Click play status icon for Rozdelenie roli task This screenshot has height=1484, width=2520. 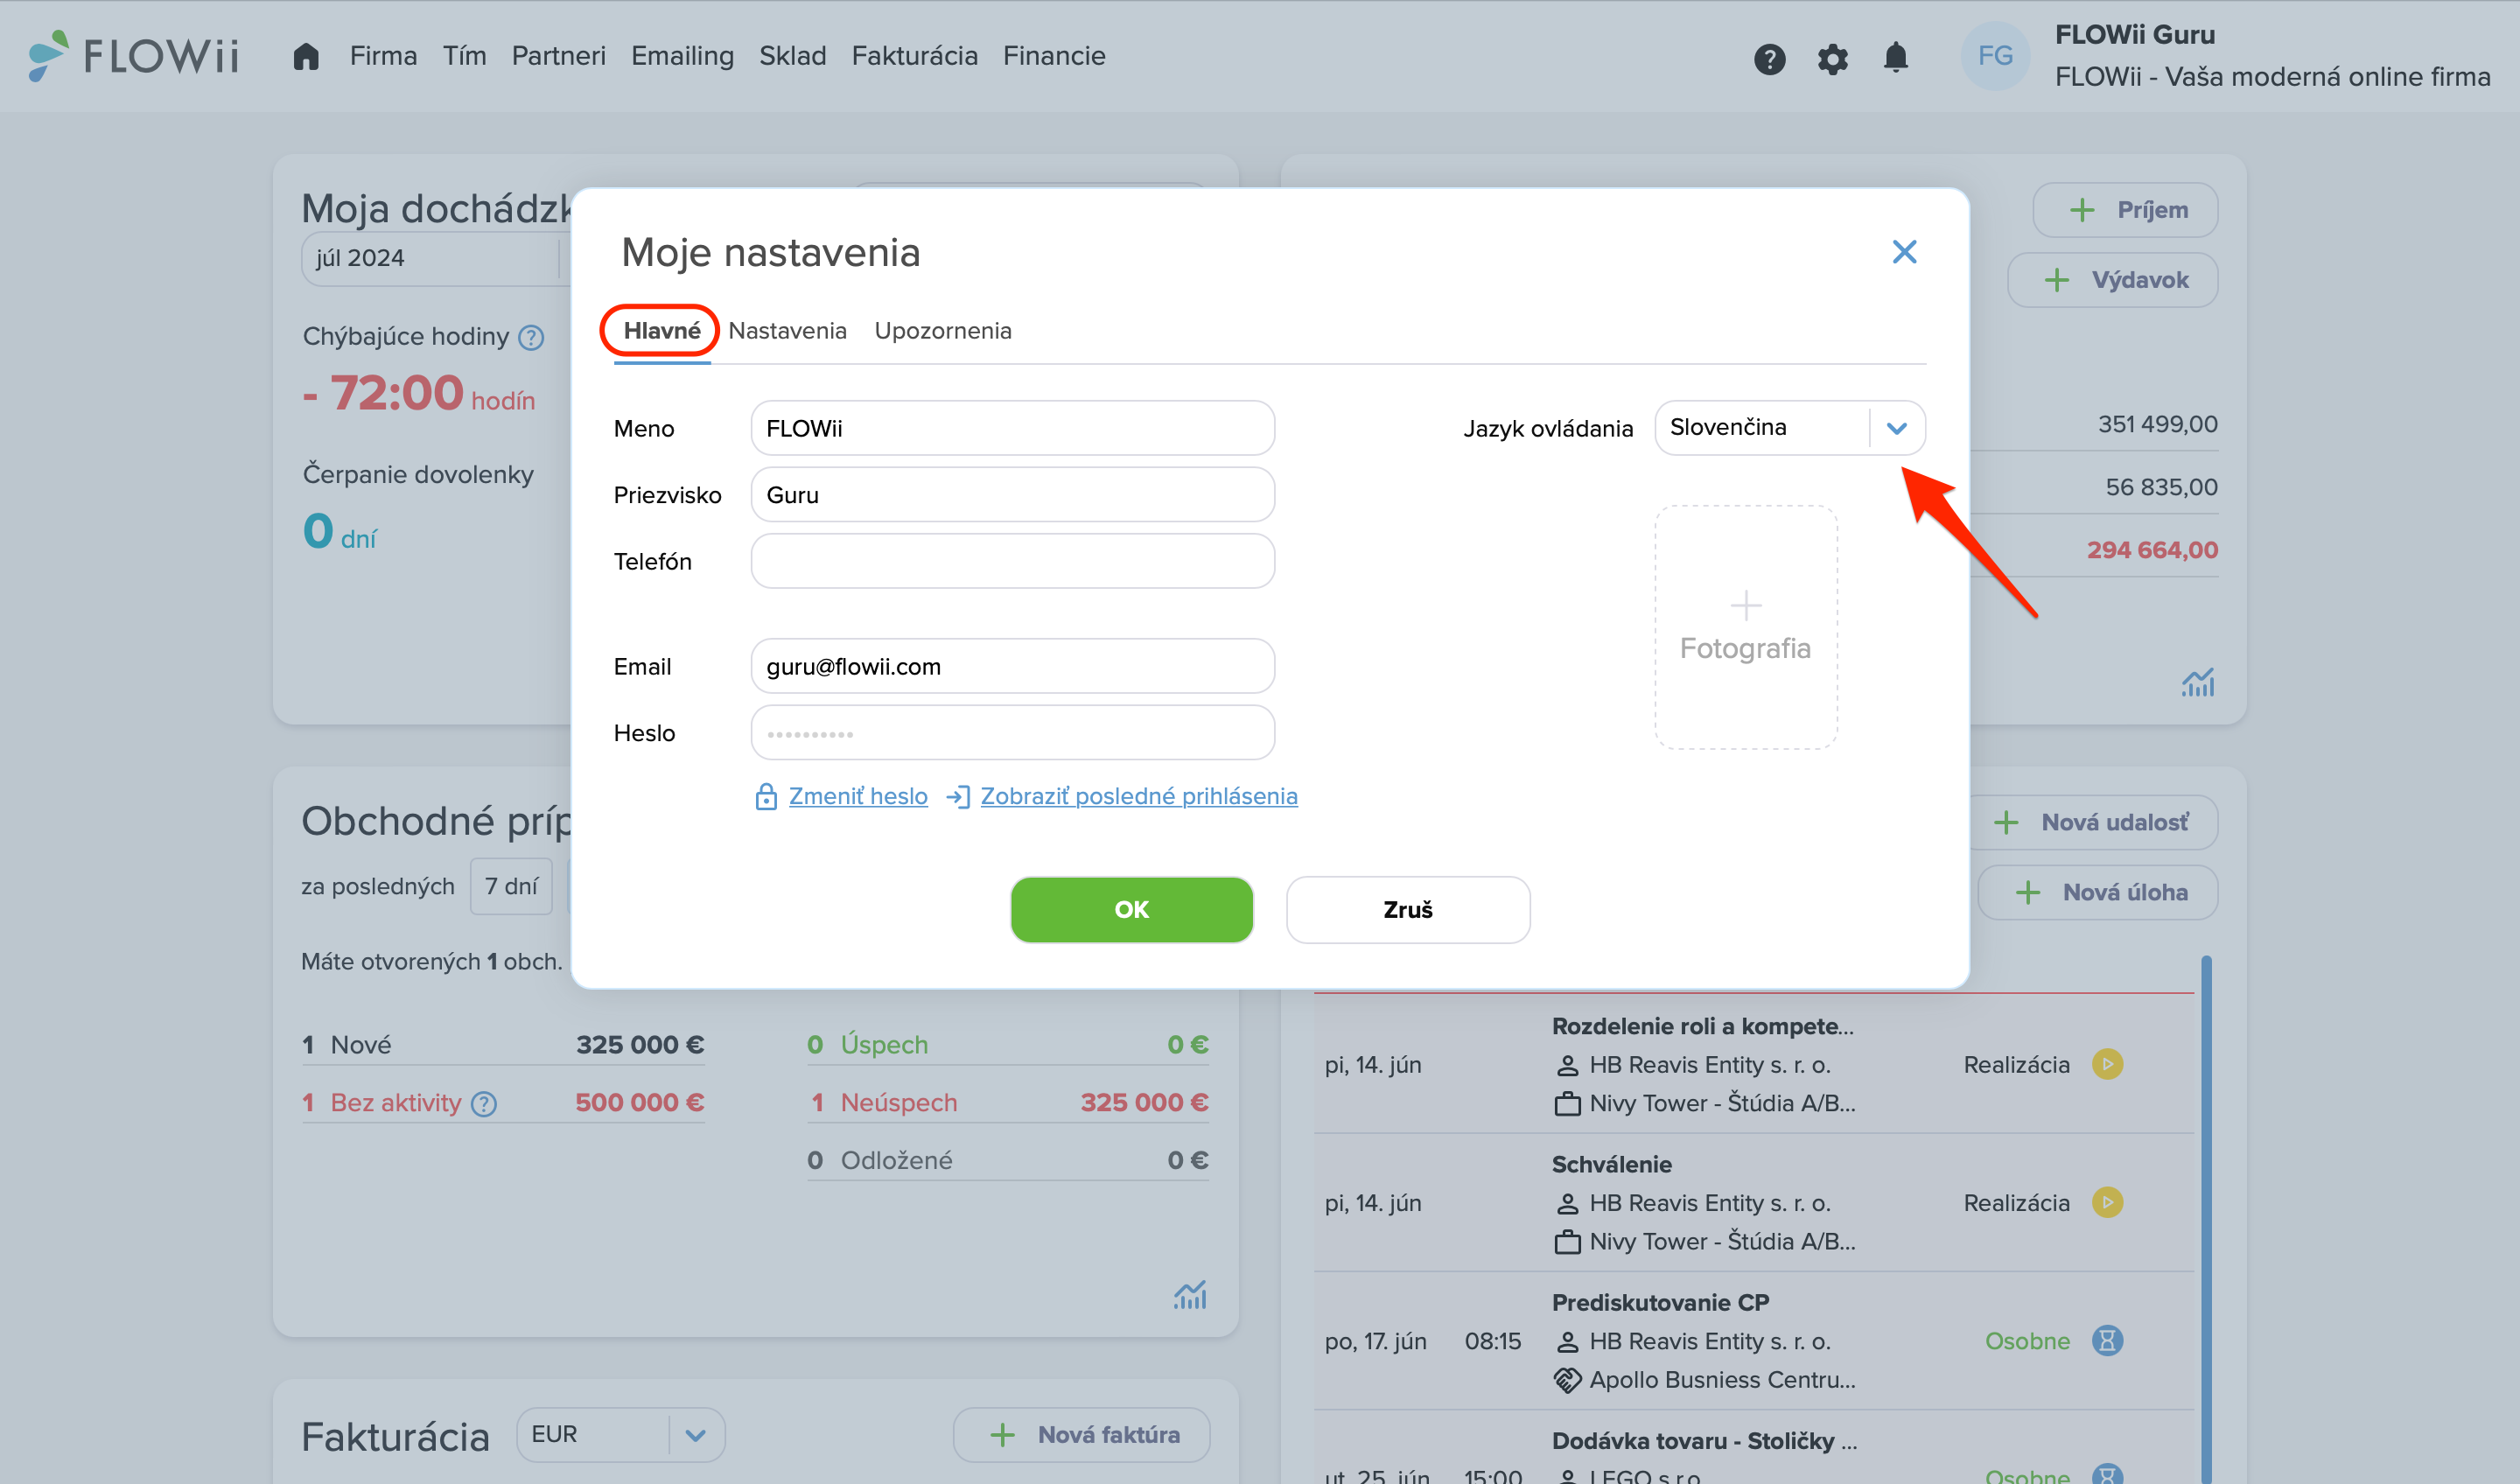point(2108,1063)
